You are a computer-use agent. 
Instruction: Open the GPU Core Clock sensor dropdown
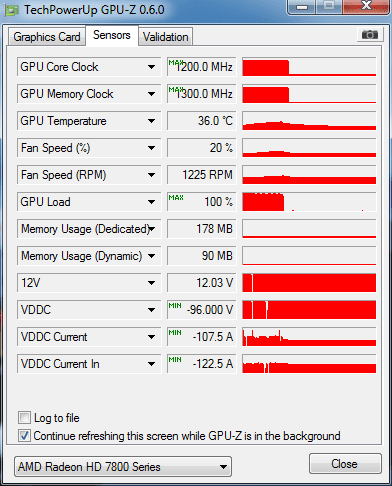[89, 67]
